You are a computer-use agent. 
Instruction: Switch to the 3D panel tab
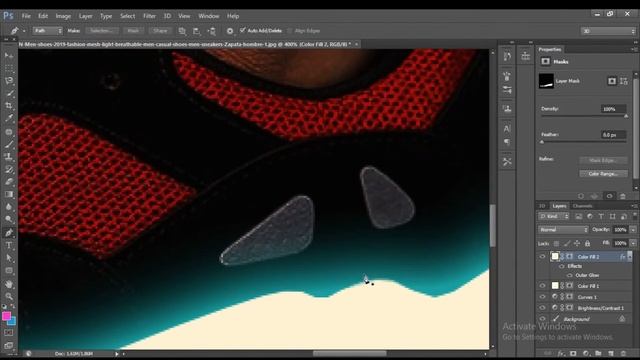tap(542, 206)
